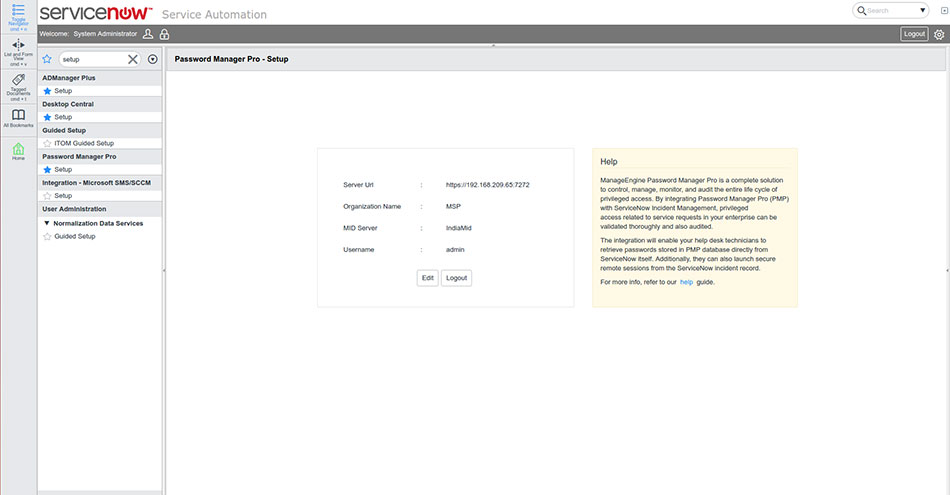Open List and Form View icon
This screenshot has height=495, width=950.
coord(18,45)
